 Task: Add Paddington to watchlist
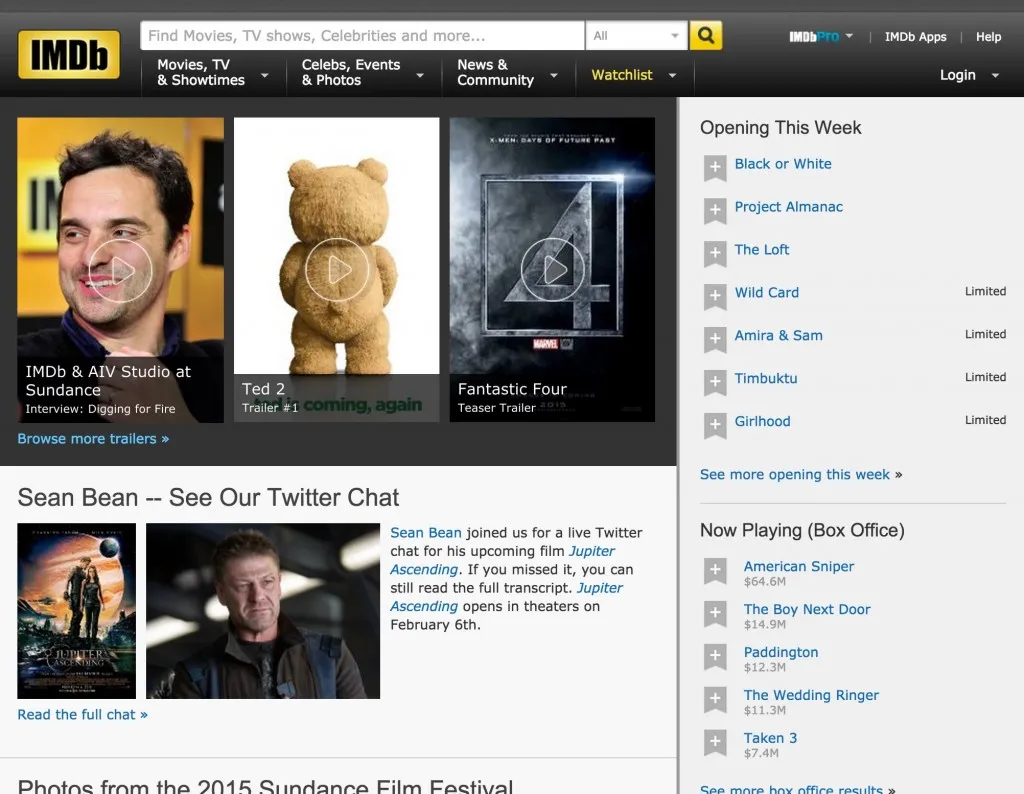coord(715,656)
